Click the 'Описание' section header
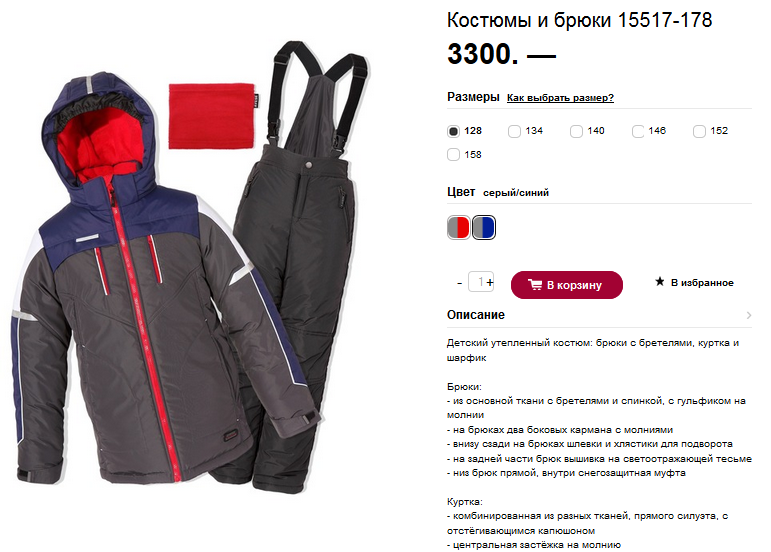Image resolution: width=771 pixels, height=552 pixels. click(475, 315)
